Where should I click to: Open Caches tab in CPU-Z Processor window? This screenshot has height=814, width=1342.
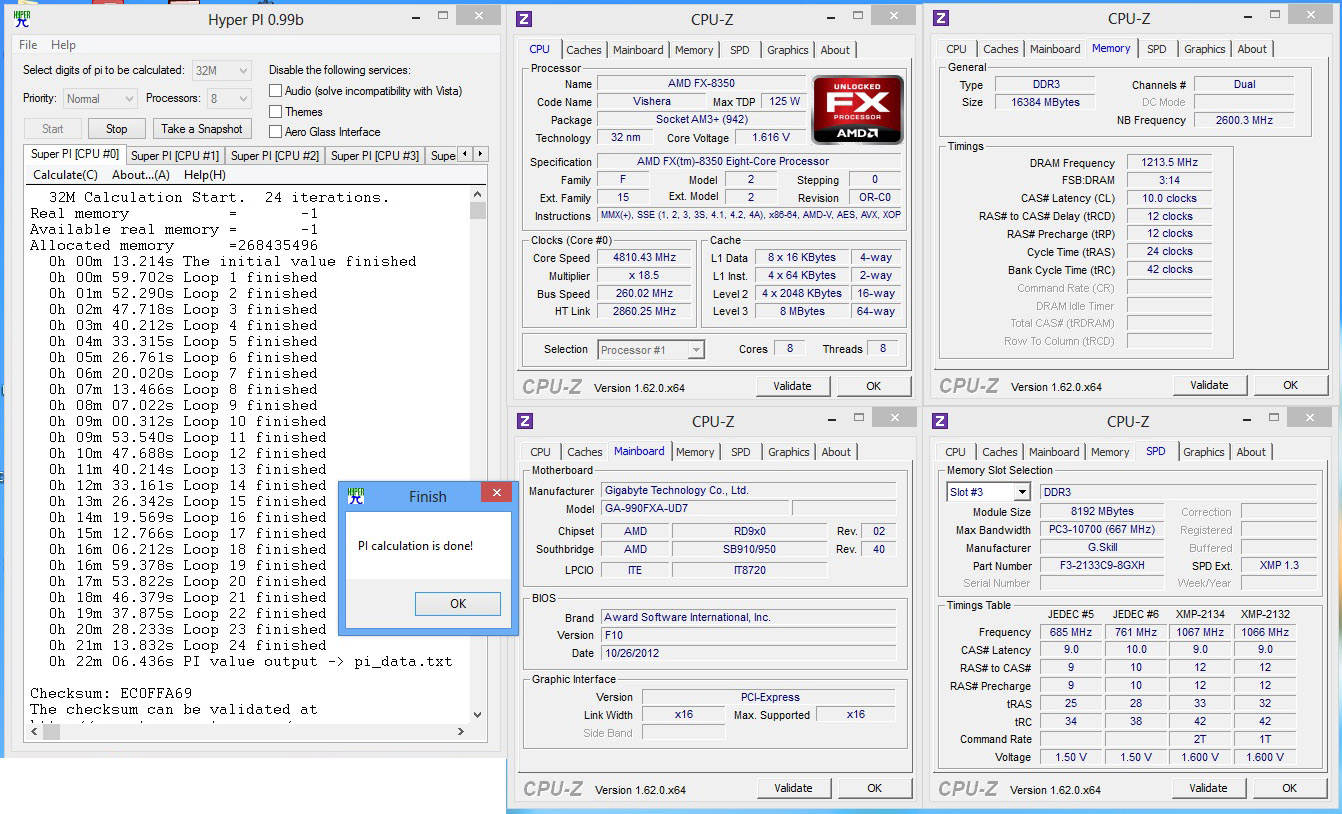(x=584, y=50)
